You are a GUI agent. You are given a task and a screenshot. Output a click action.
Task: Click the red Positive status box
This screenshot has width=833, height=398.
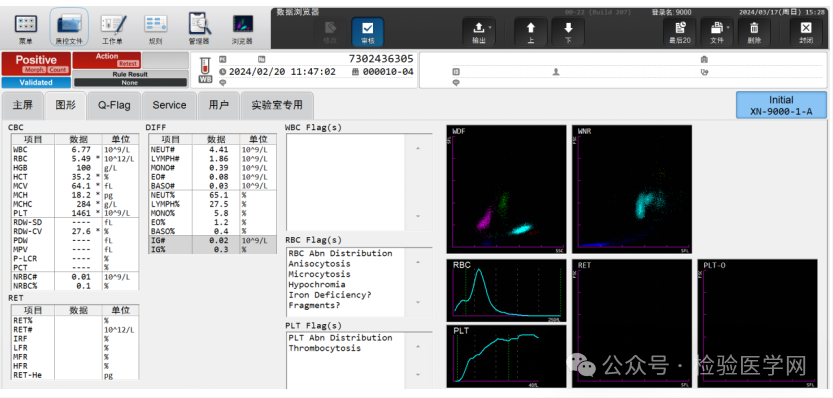click(x=36, y=64)
